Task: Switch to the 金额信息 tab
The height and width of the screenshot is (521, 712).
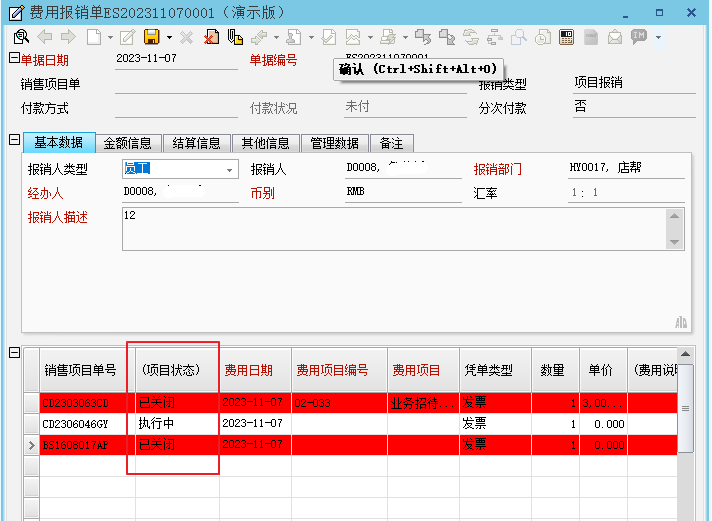Action: [x=127, y=143]
